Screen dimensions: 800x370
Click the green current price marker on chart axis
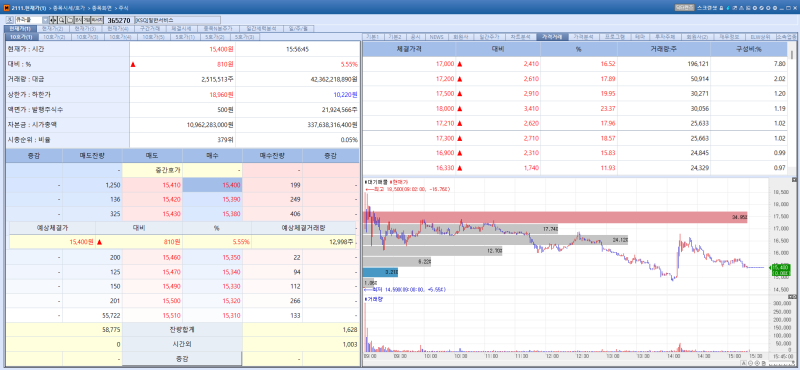[x=780, y=269]
